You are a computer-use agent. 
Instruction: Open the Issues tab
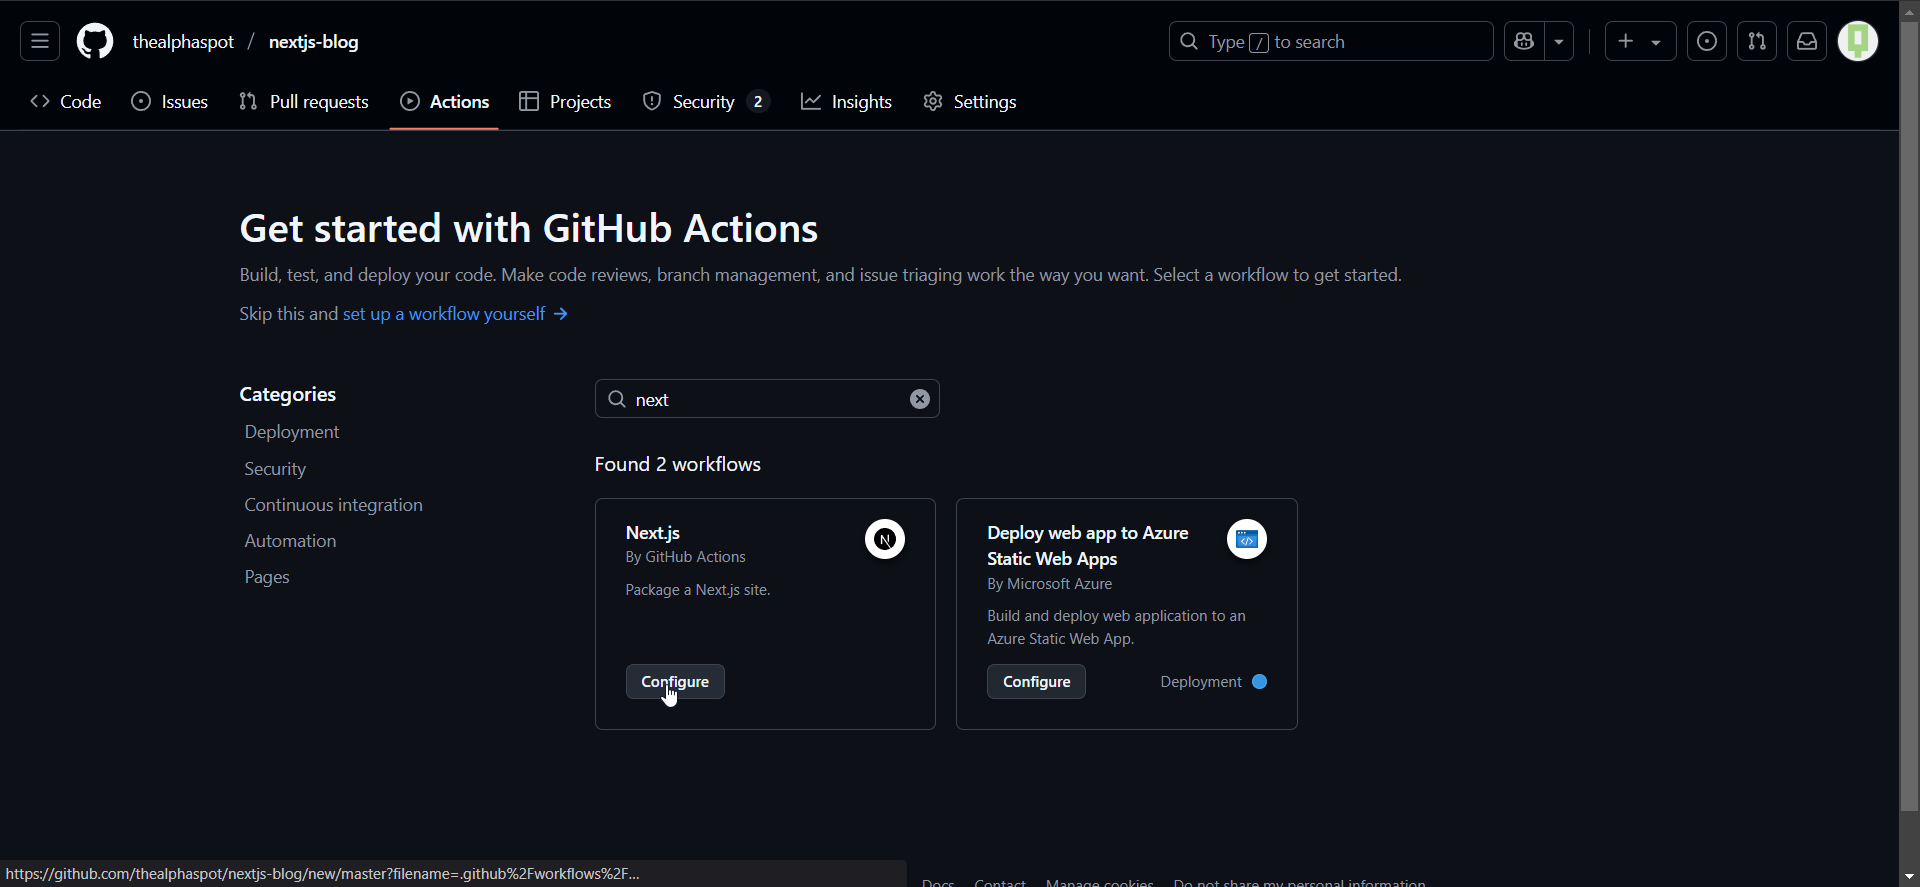tap(170, 101)
